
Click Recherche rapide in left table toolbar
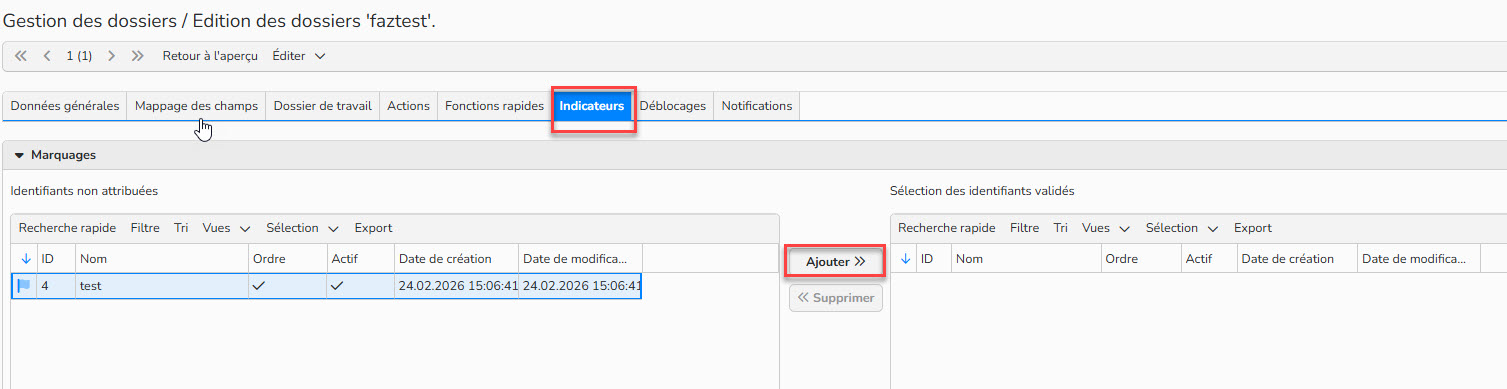pos(67,228)
